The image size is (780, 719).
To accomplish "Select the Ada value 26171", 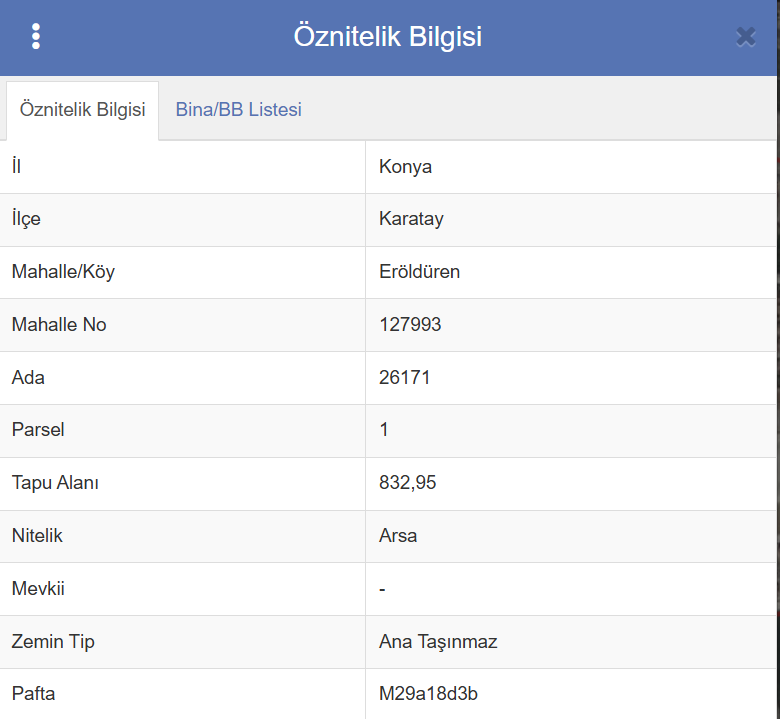I will [405, 378].
